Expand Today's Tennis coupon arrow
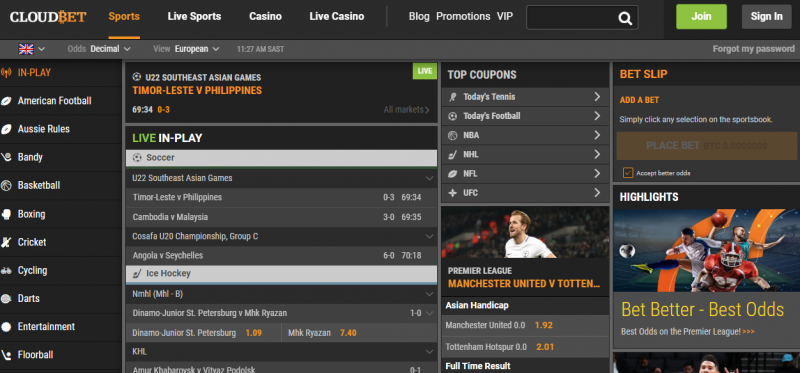Image resolution: width=800 pixels, height=373 pixels. point(597,97)
